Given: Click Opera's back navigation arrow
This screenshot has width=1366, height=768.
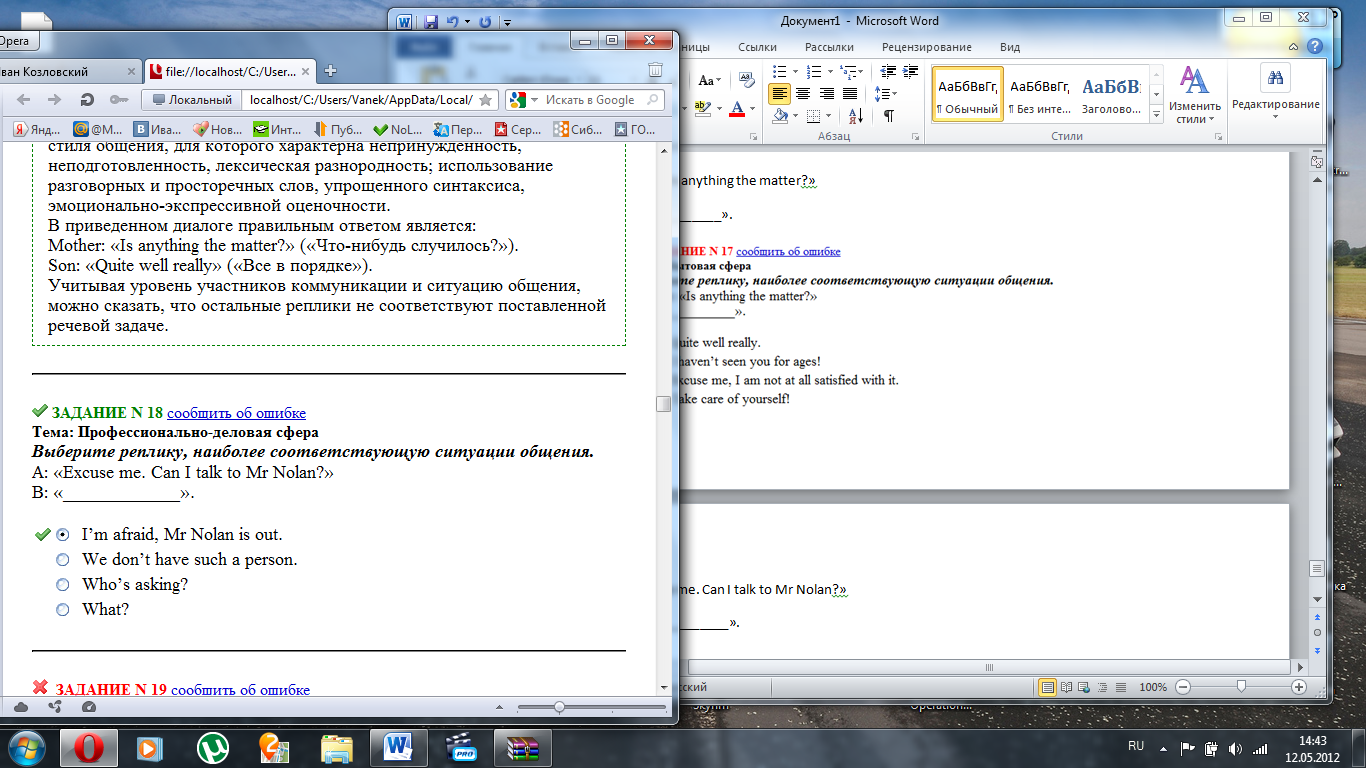Looking at the screenshot, I should point(24,99).
